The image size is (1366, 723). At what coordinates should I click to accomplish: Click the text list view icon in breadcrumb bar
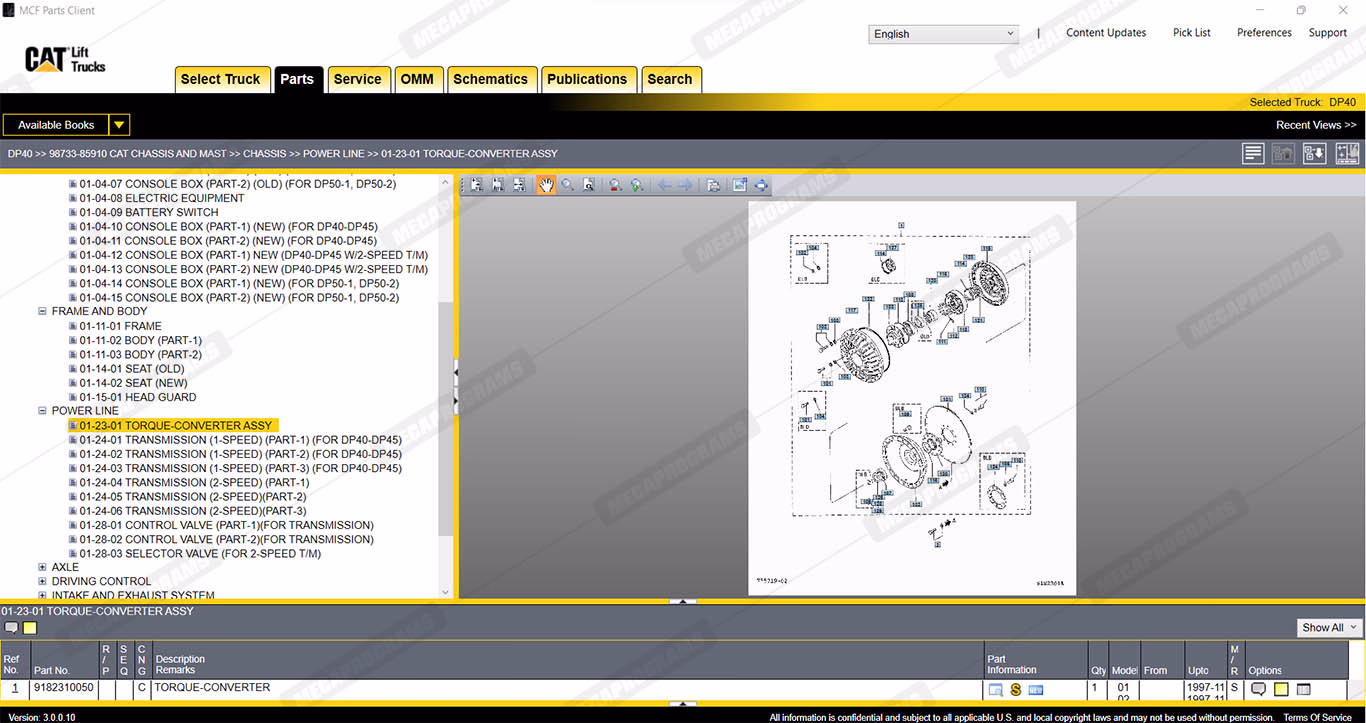tap(1253, 153)
